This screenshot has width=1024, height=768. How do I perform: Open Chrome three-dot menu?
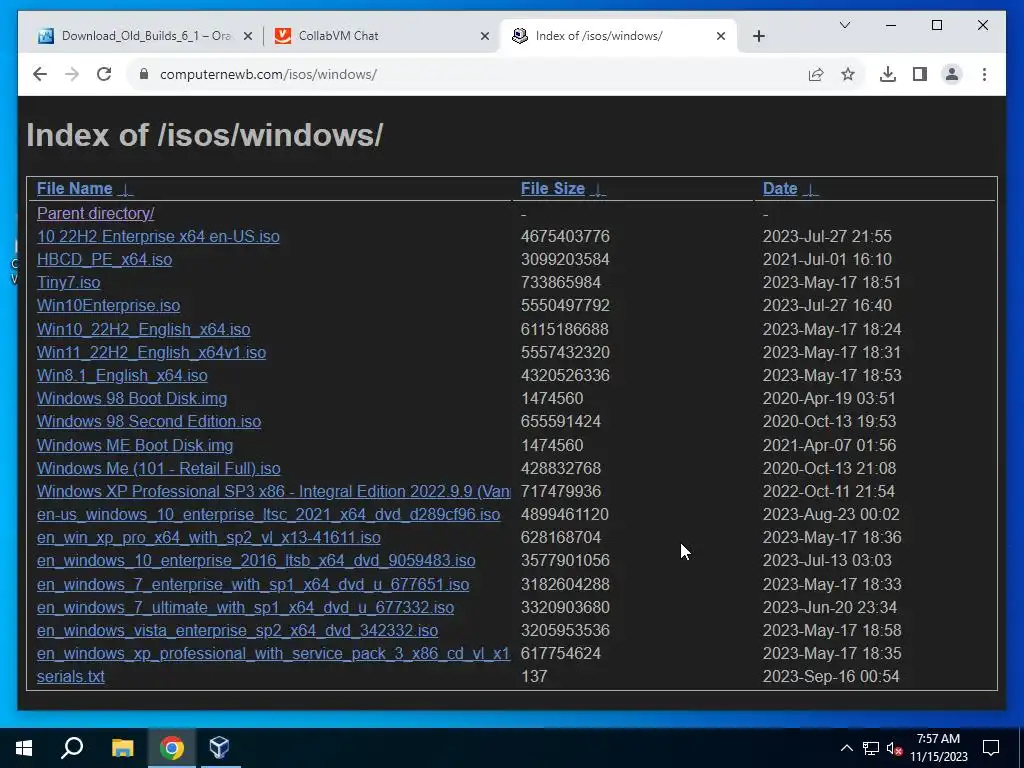984,74
